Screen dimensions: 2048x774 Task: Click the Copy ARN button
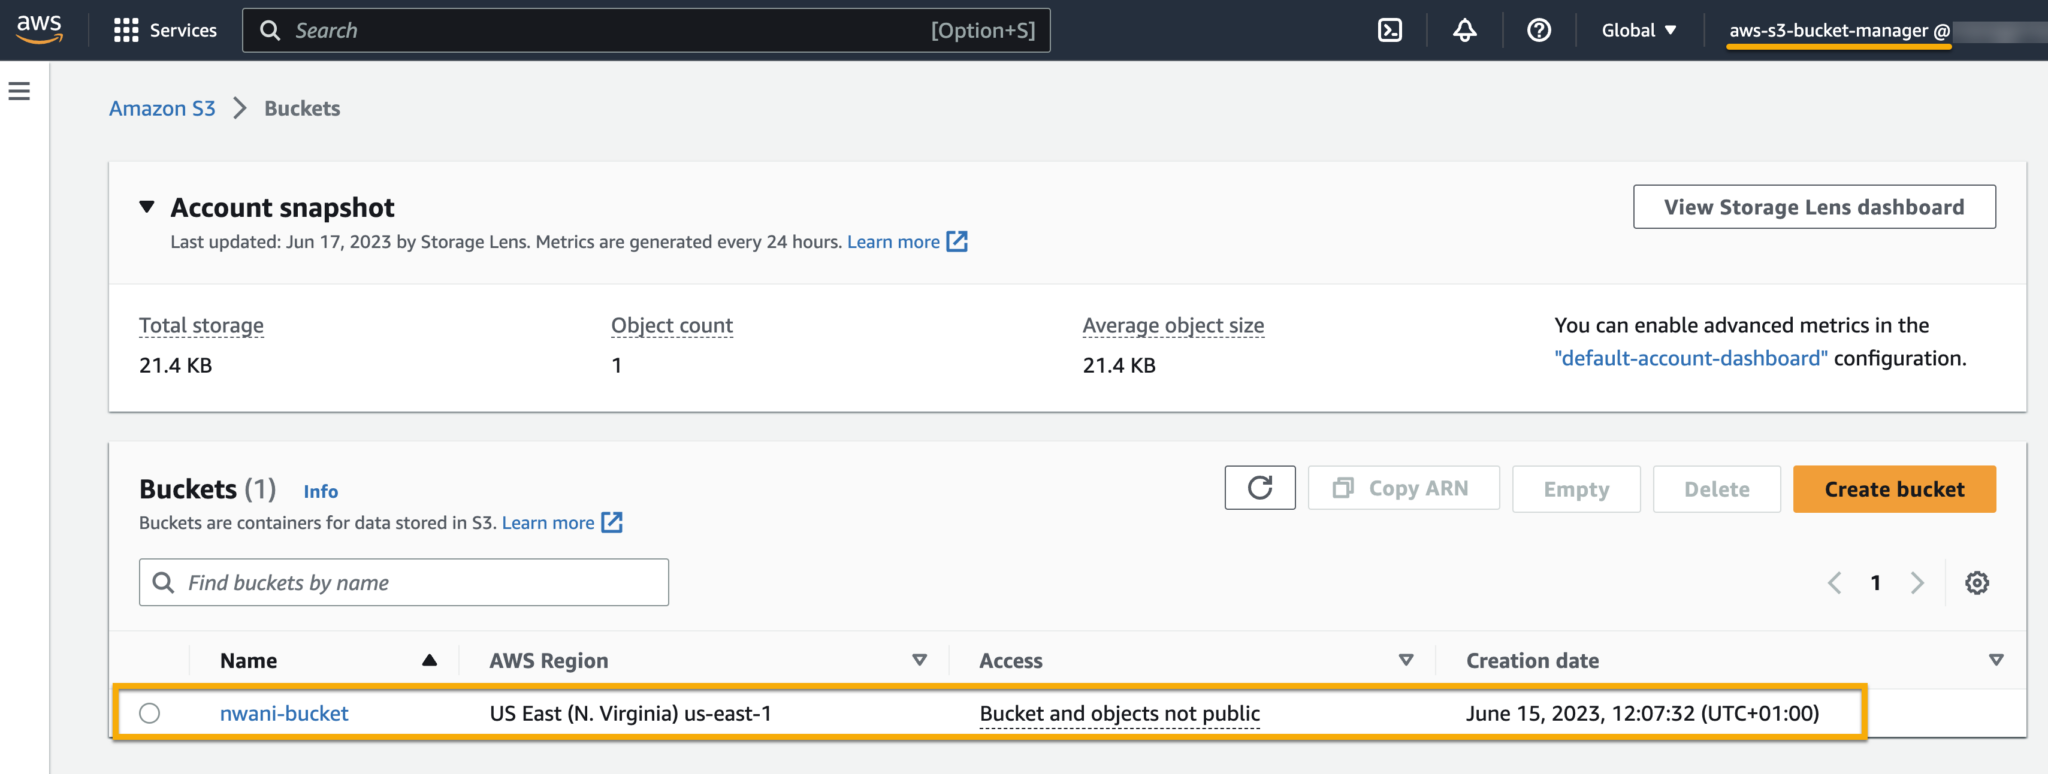point(1403,488)
